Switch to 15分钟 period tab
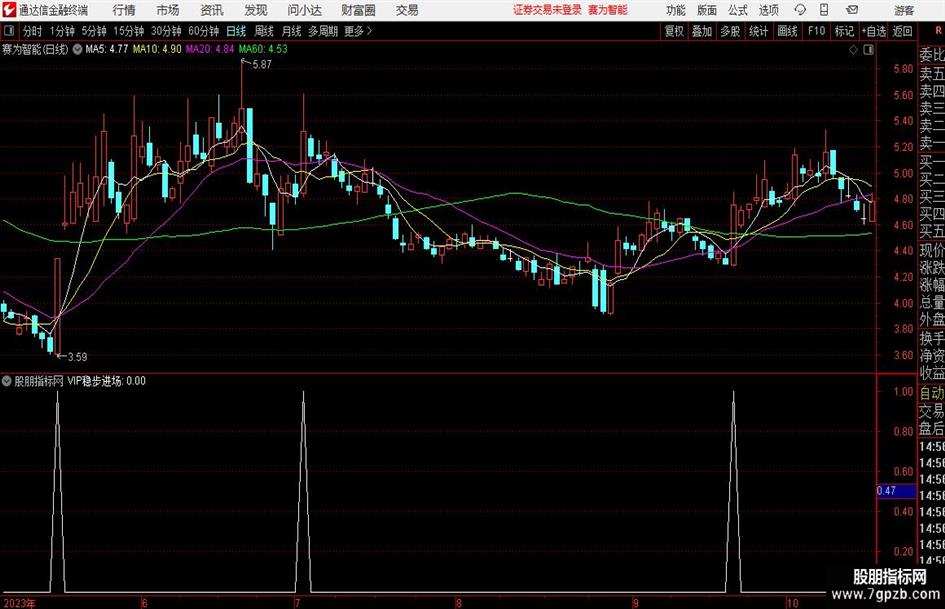 pos(128,31)
